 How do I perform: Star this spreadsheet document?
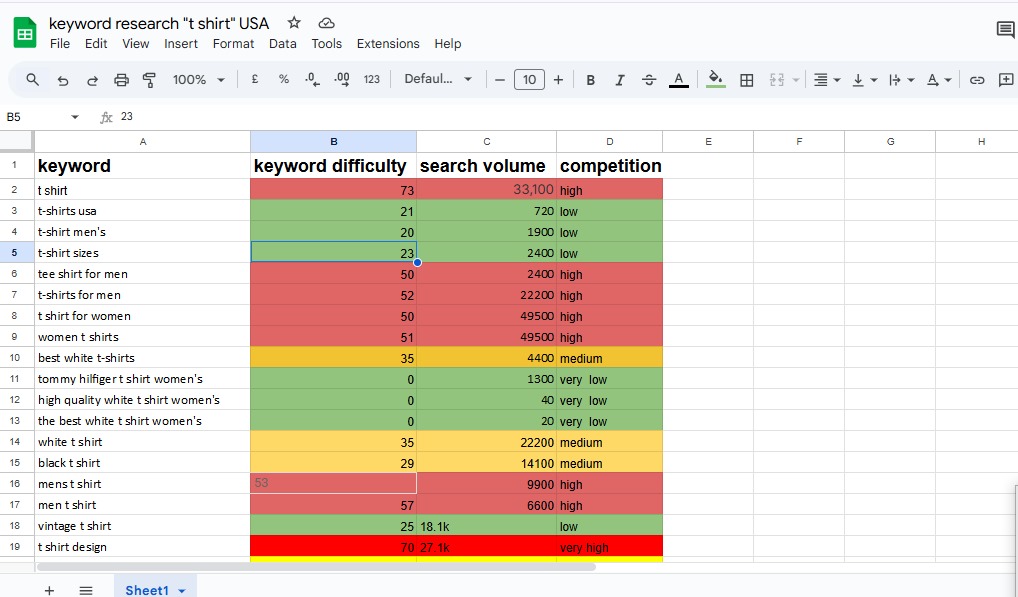point(294,23)
